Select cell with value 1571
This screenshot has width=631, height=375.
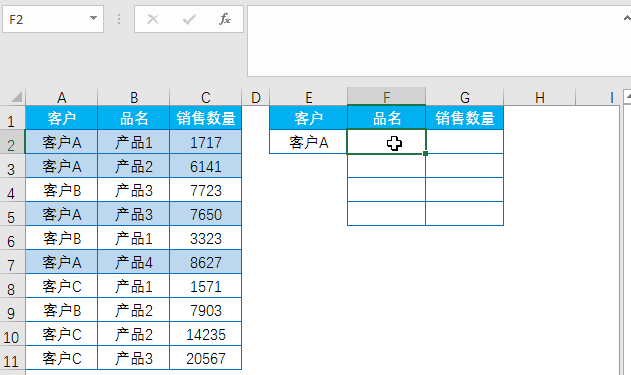(206, 286)
